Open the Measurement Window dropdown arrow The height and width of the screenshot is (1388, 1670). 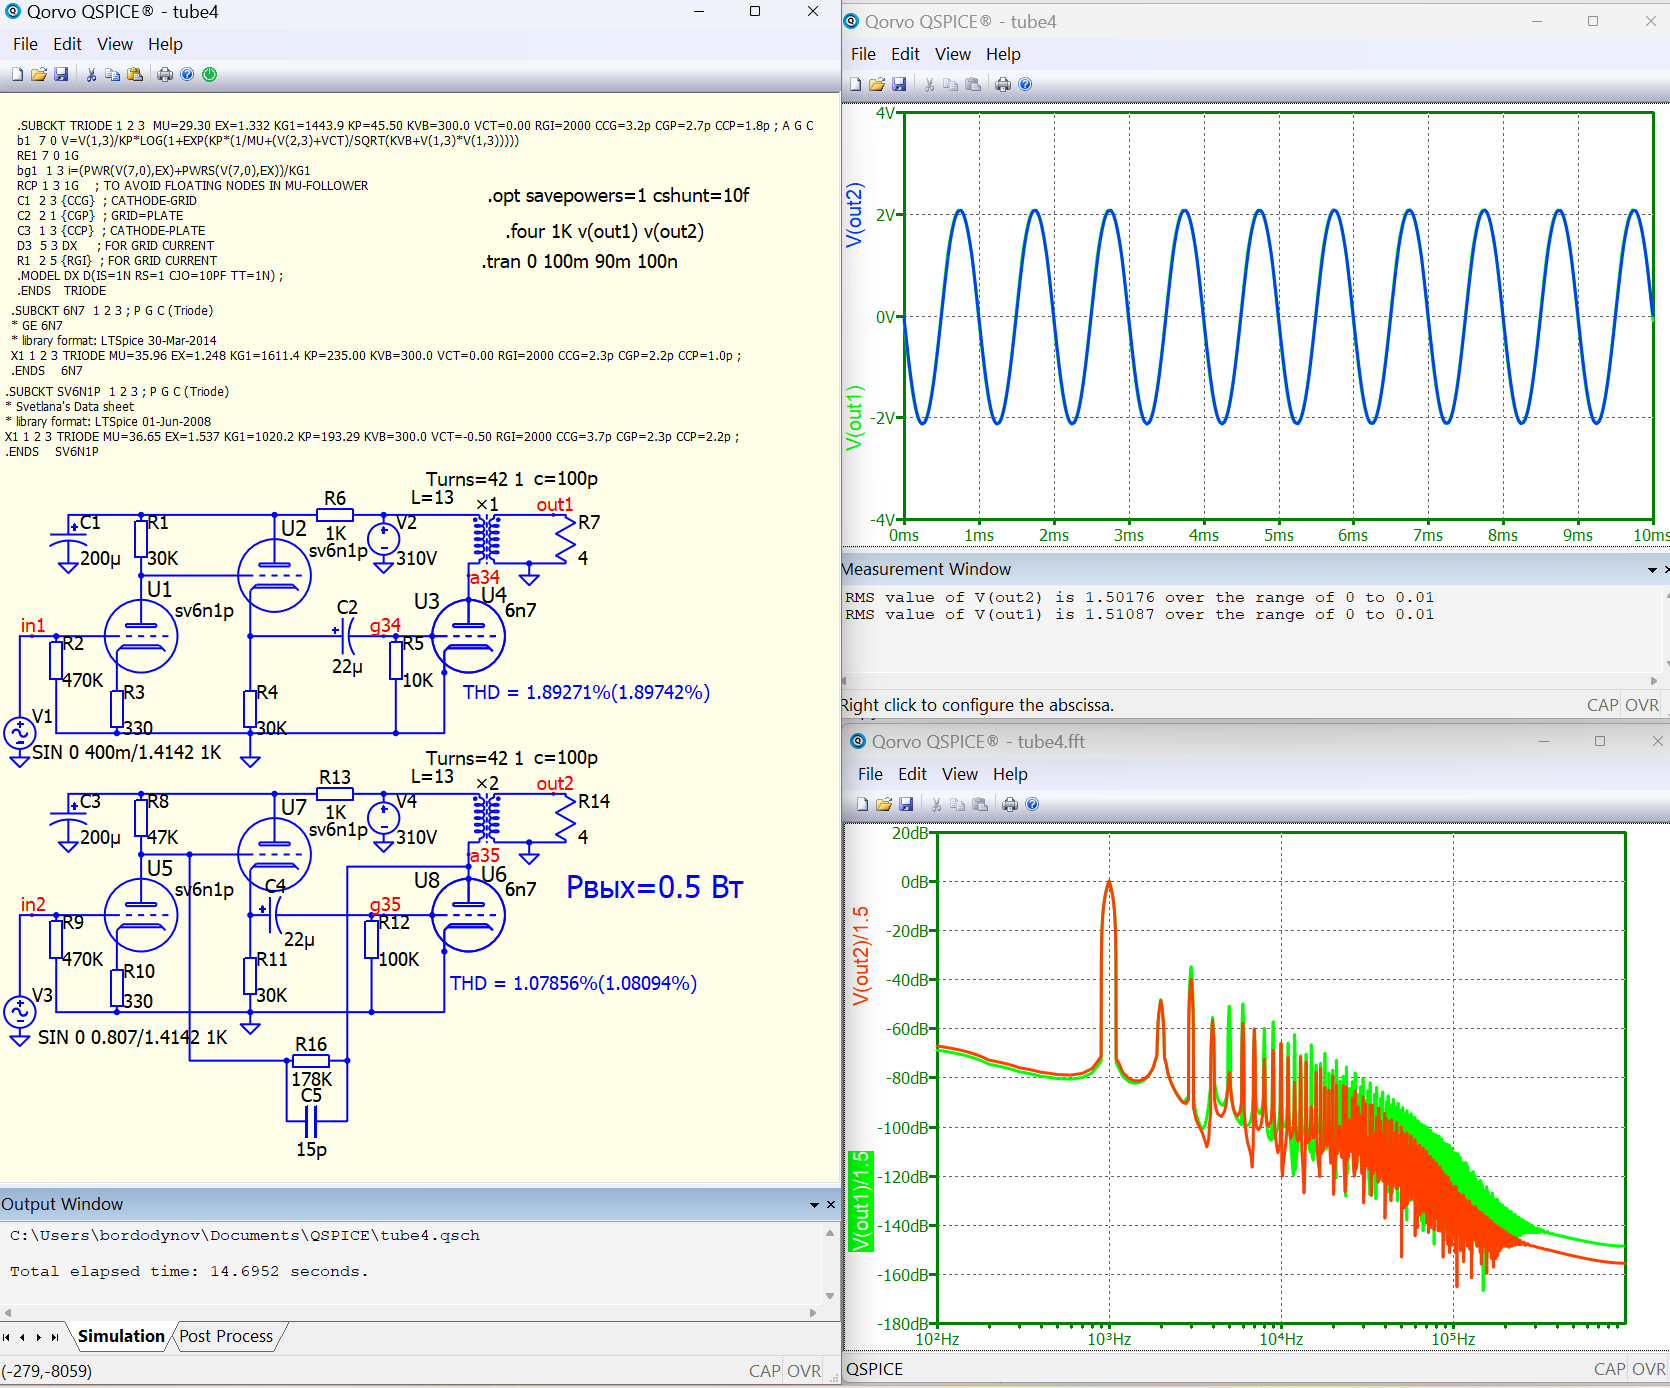(1652, 570)
